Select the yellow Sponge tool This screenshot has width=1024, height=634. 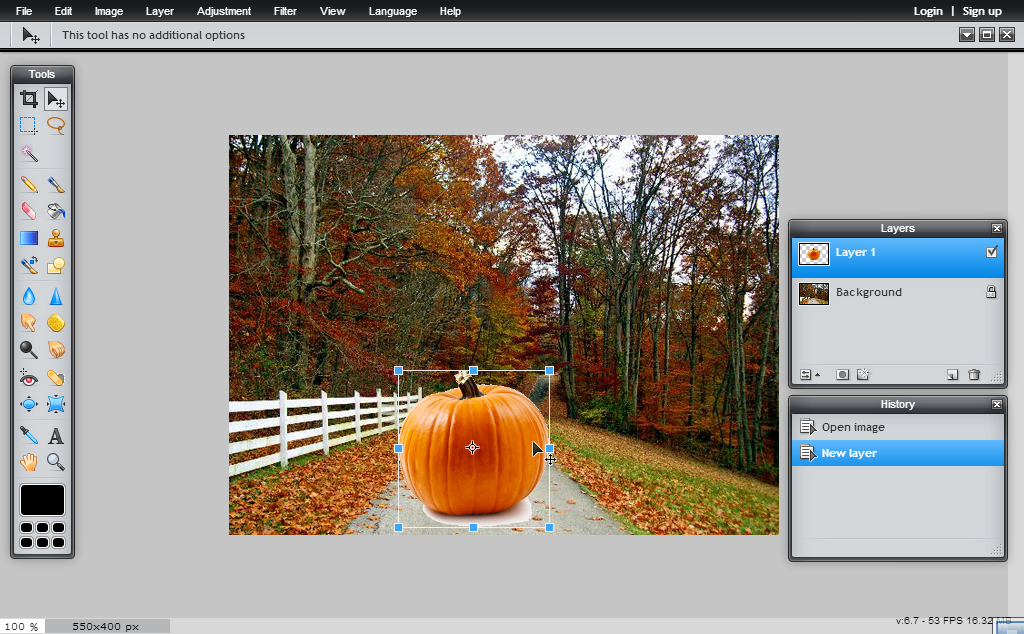point(56,323)
